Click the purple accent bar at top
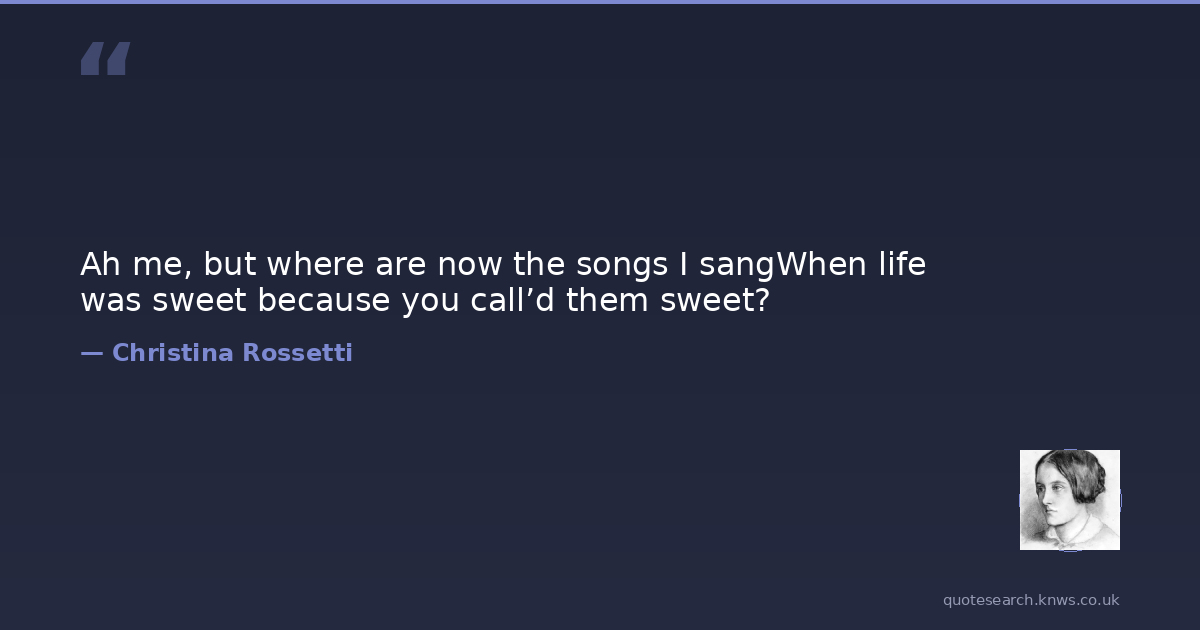 tap(600, 2)
